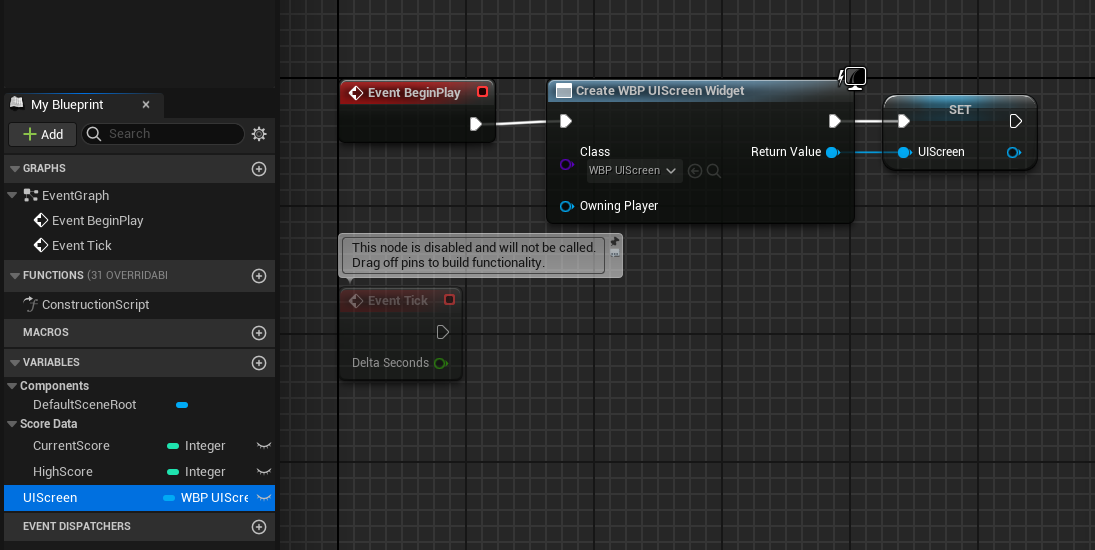Image resolution: width=1095 pixels, height=550 pixels.
Task: Toggle HighScore variable visibility eye
Action: point(263,472)
